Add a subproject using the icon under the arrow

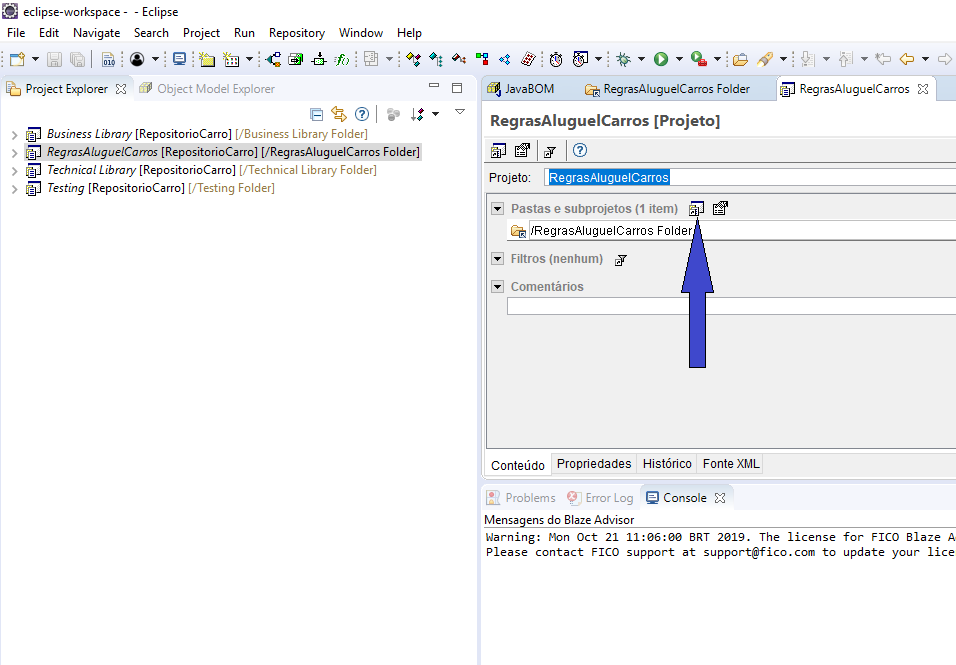click(x=697, y=208)
